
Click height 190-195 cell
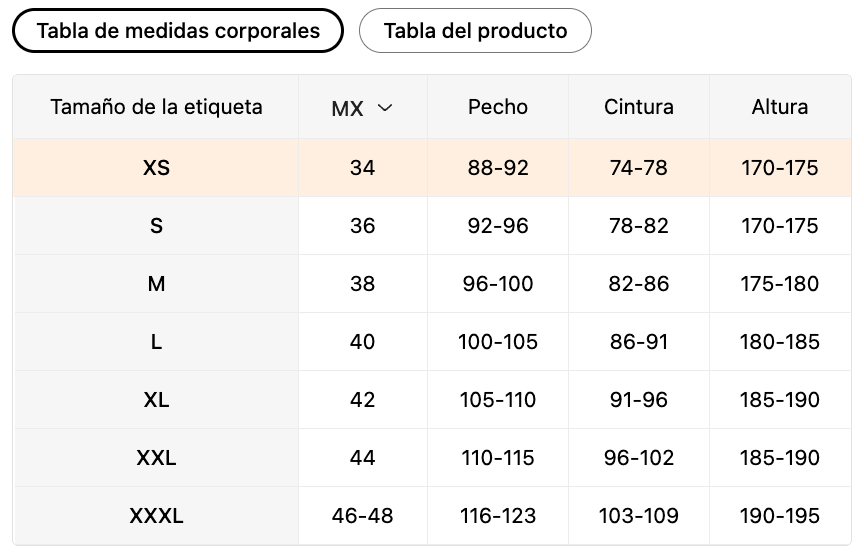click(x=780, y=516)
